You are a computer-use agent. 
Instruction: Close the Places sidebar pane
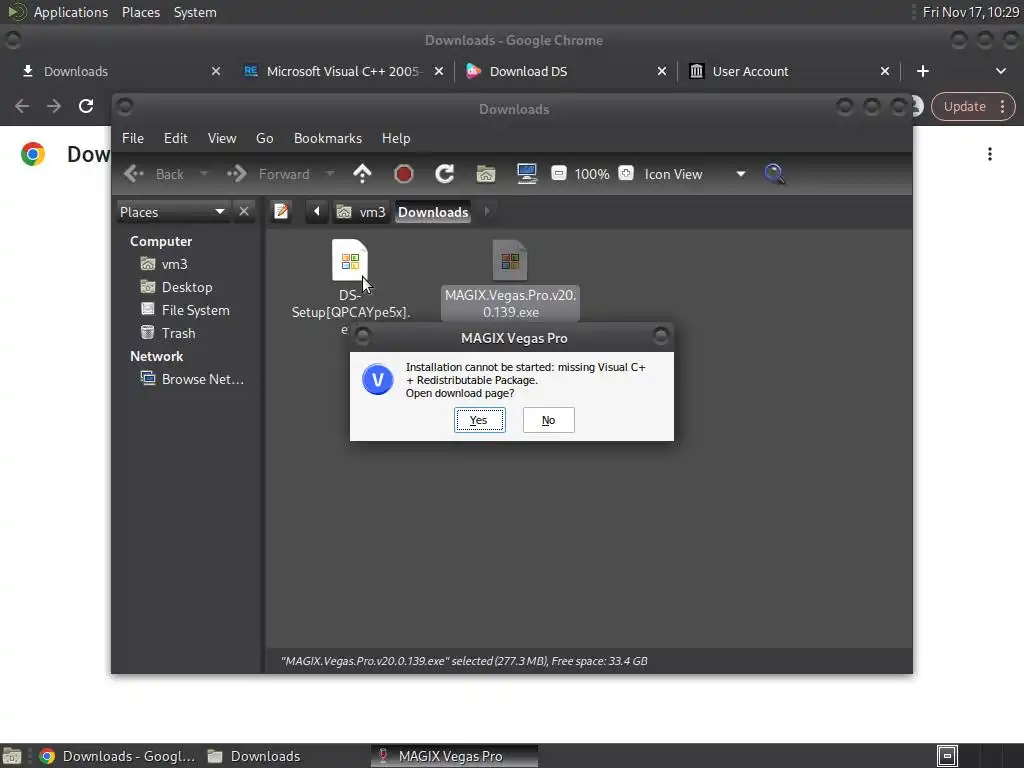point(244,212)
